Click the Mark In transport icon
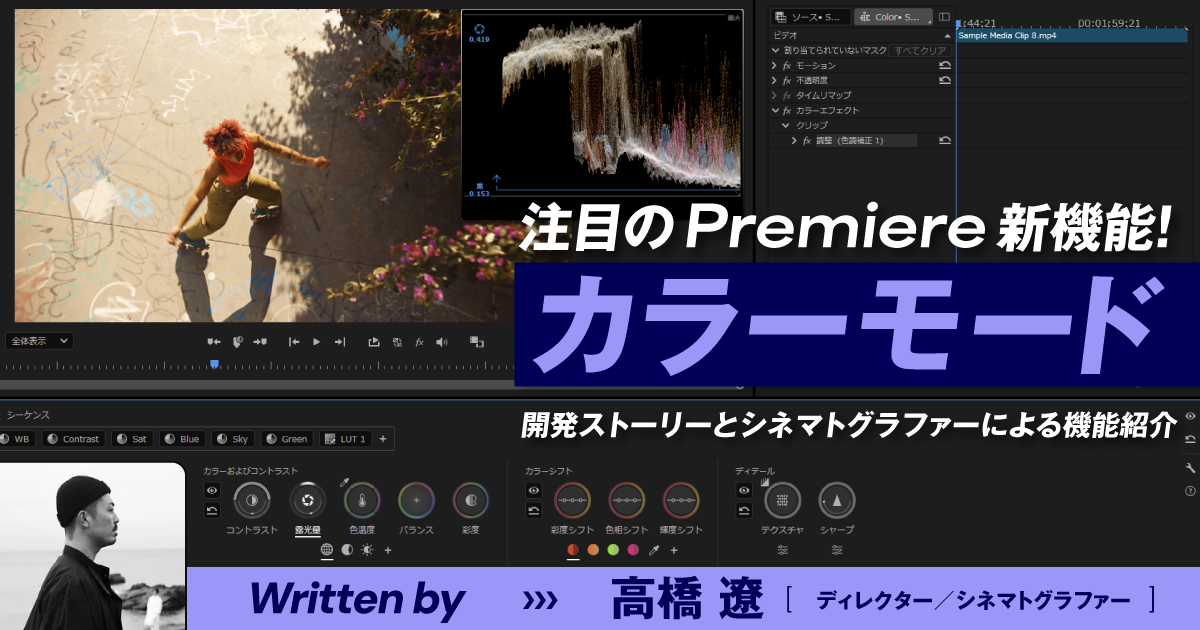Viewport: 1200px width, 630px height. pyautogui.click(x=213, y=342)
